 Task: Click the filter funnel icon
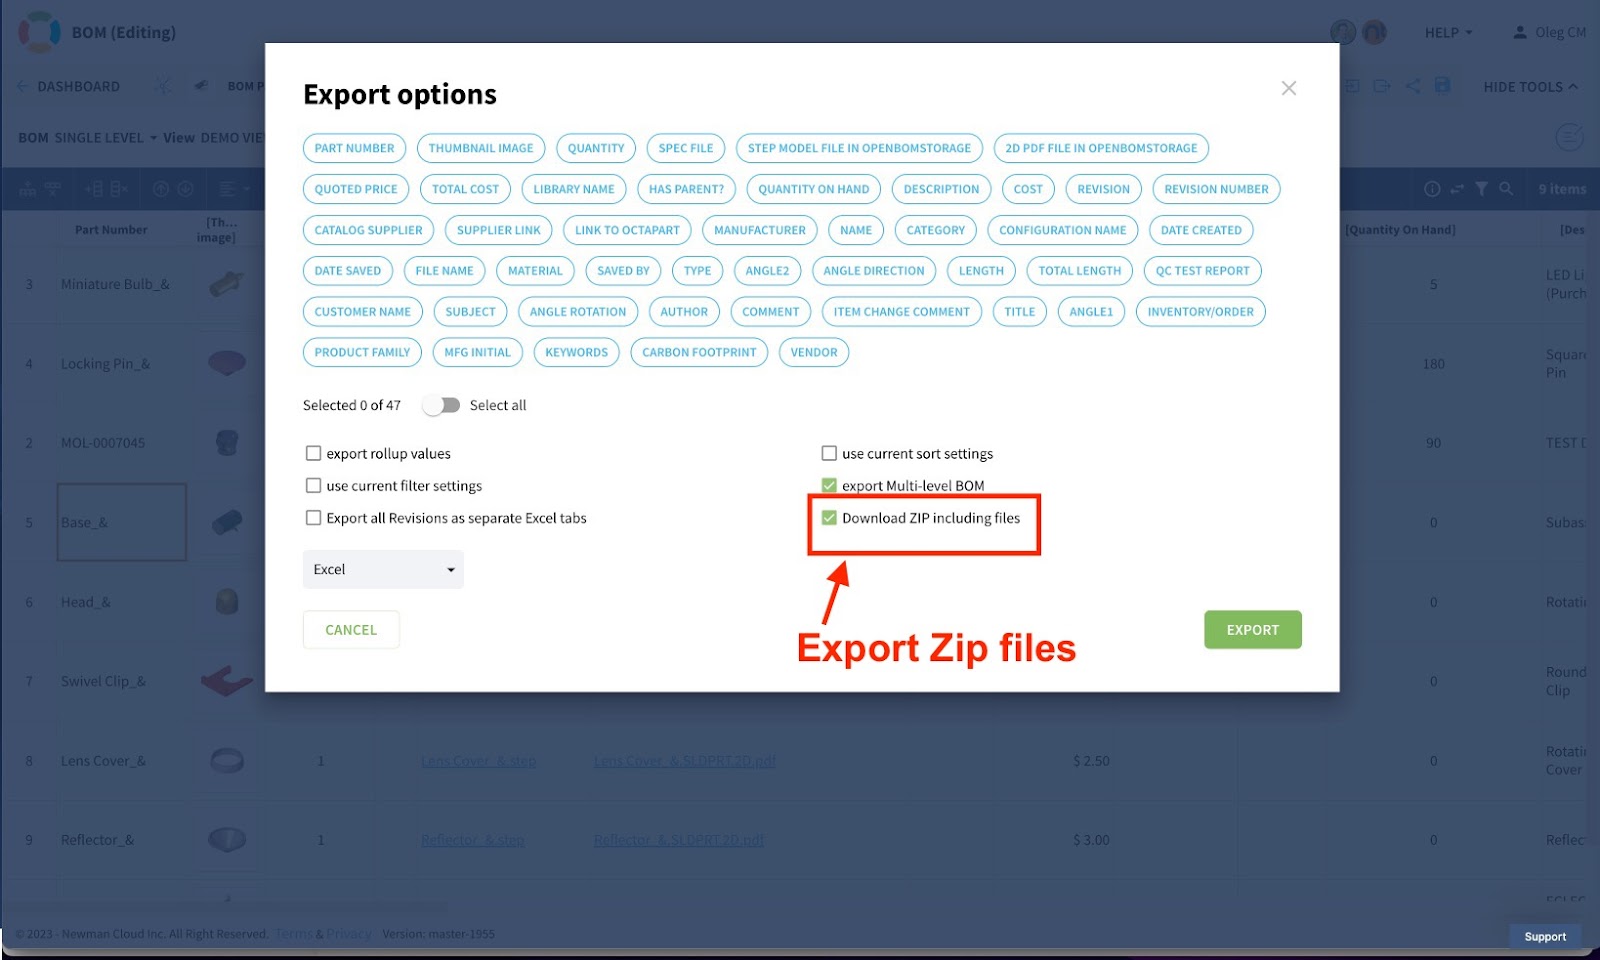(x=1481, y=189)
